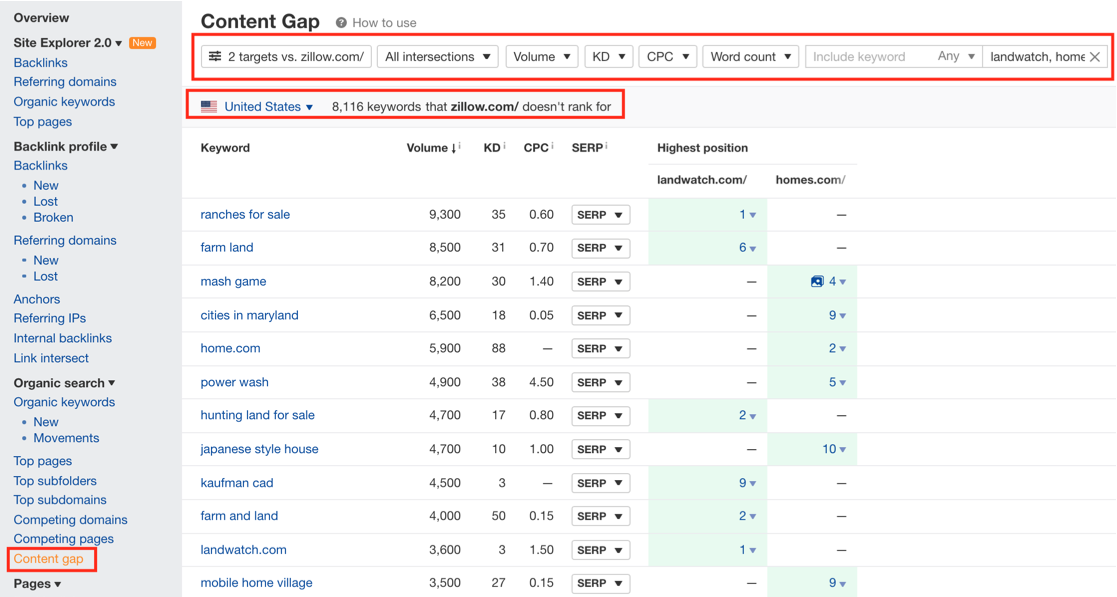
Task: Open the All intersections dropdown
Action: tap(437, 56)
